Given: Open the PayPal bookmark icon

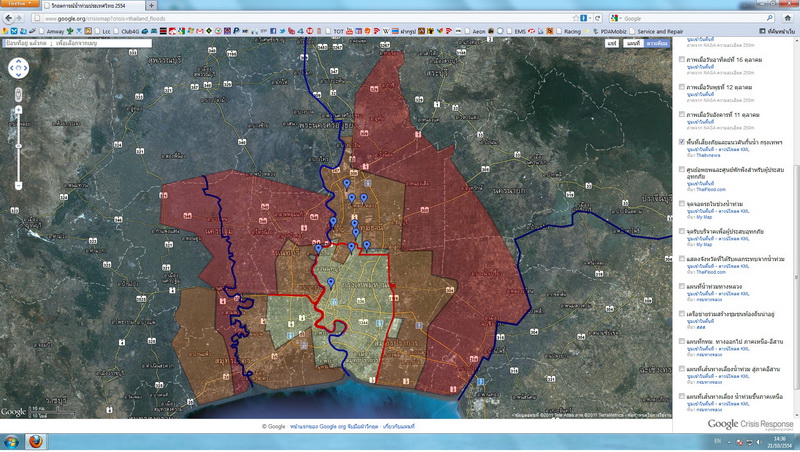Looking at the screenshot, I should tap(236, 31).
